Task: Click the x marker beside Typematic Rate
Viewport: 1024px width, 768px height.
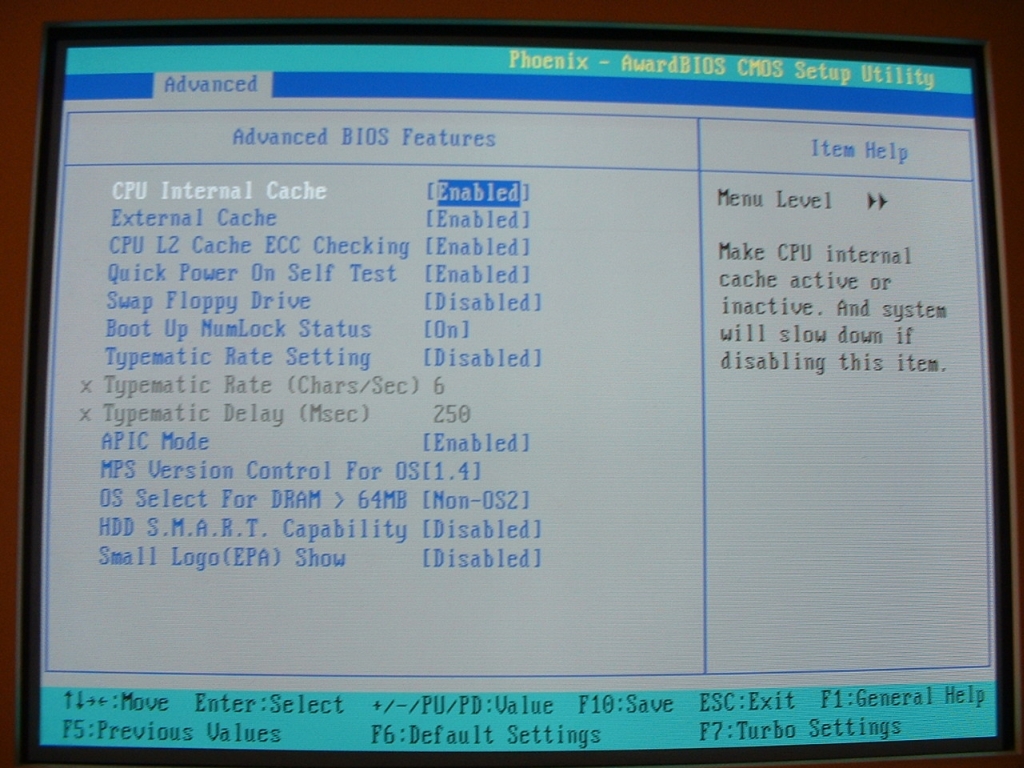Action: (86, 387)
